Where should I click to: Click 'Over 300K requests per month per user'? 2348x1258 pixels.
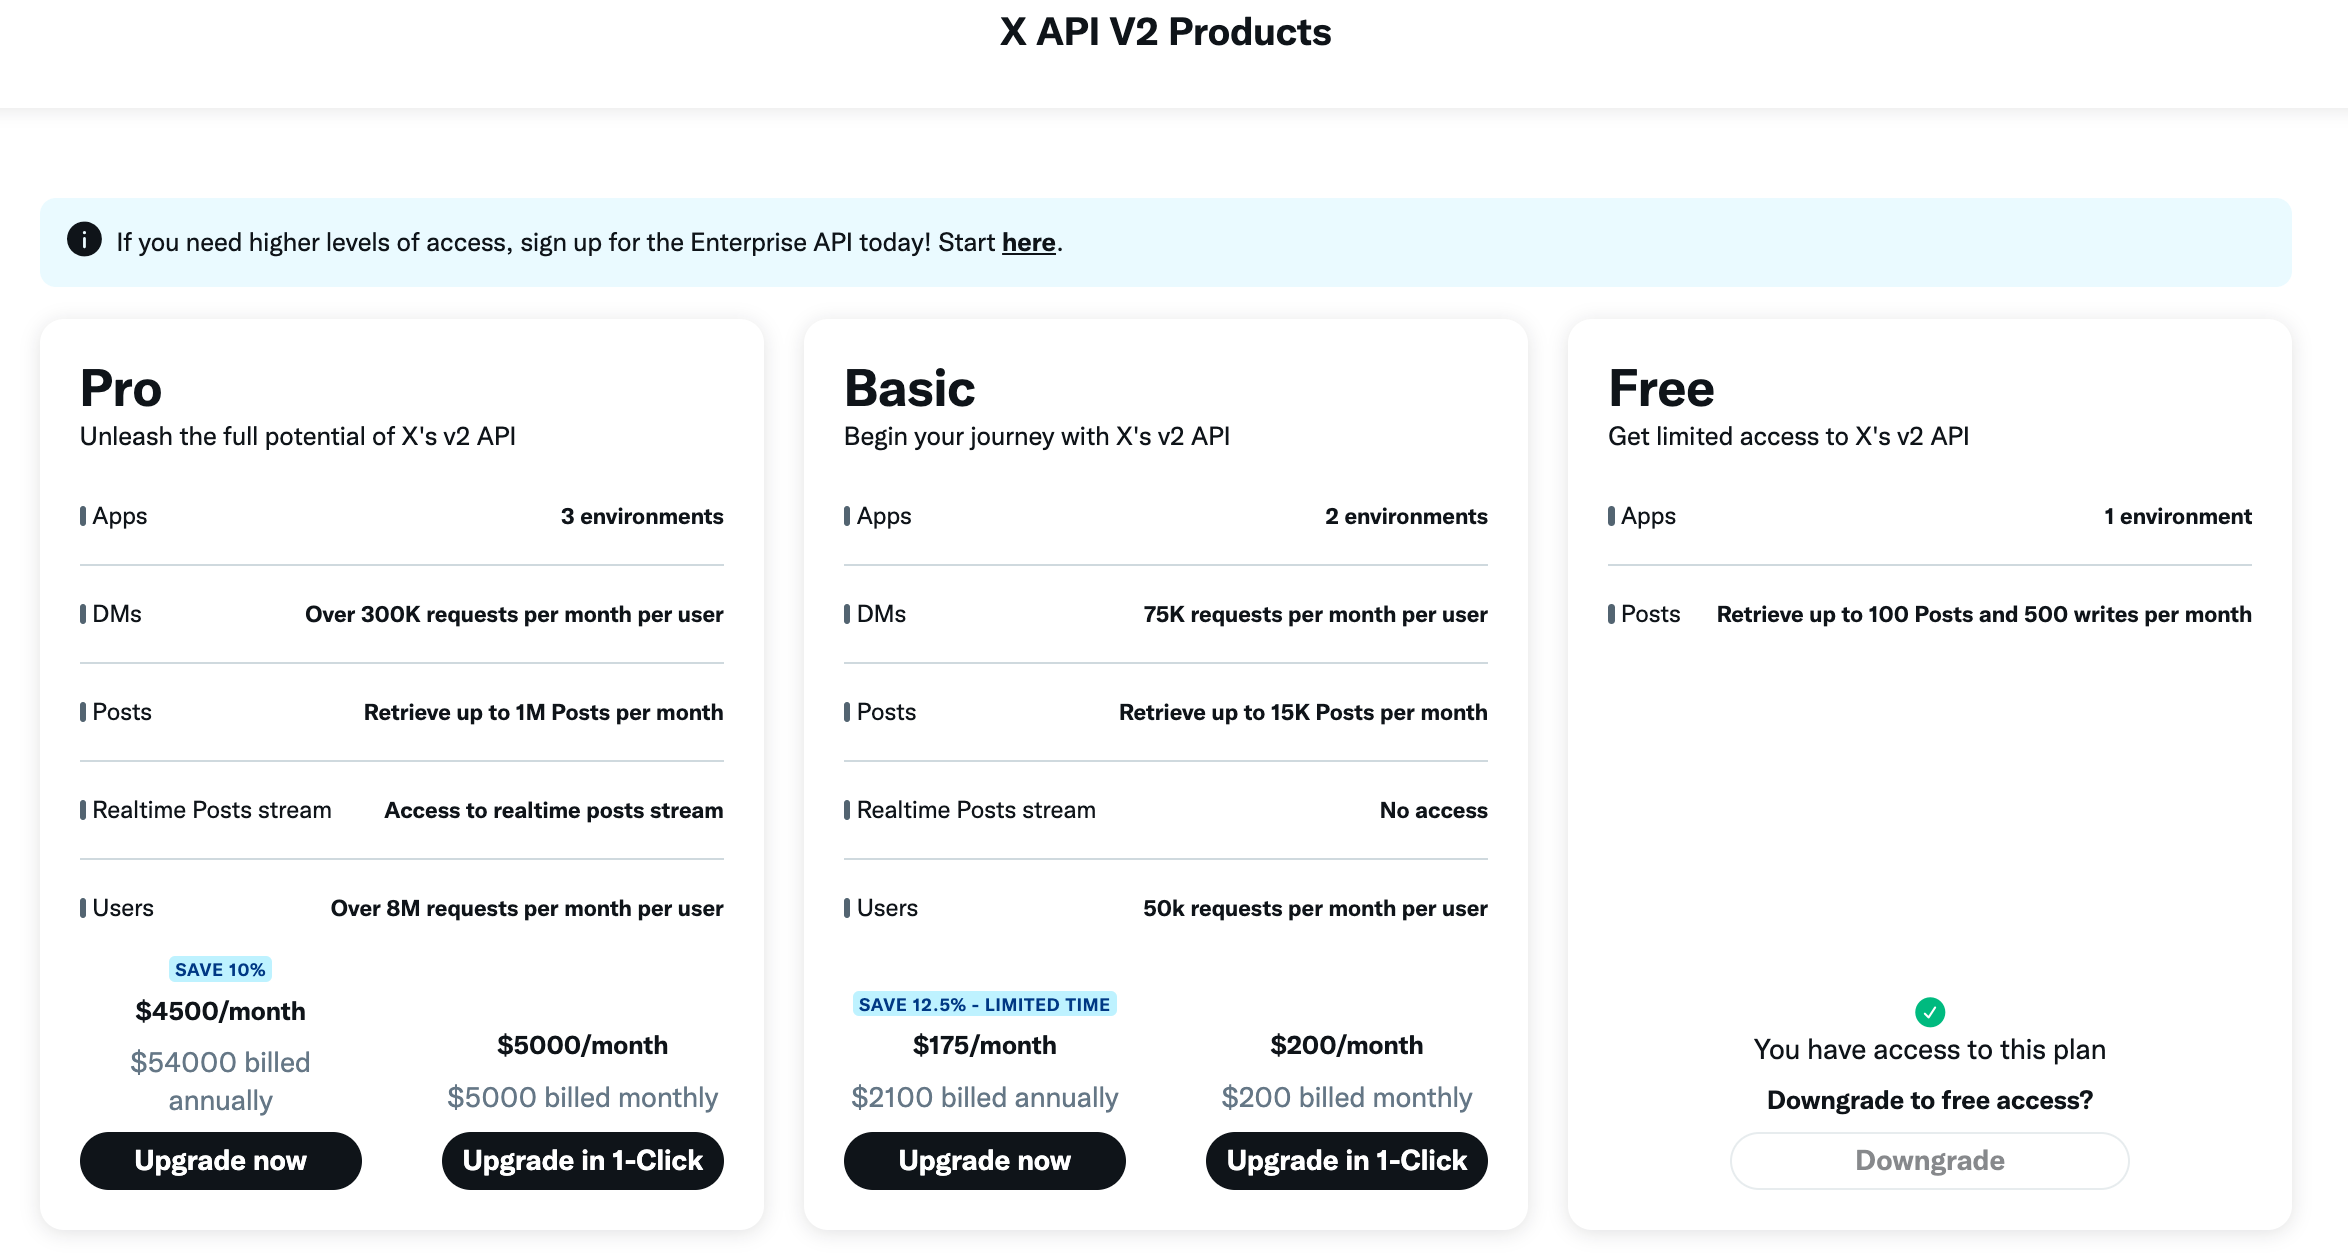click(x=514, y=614)
